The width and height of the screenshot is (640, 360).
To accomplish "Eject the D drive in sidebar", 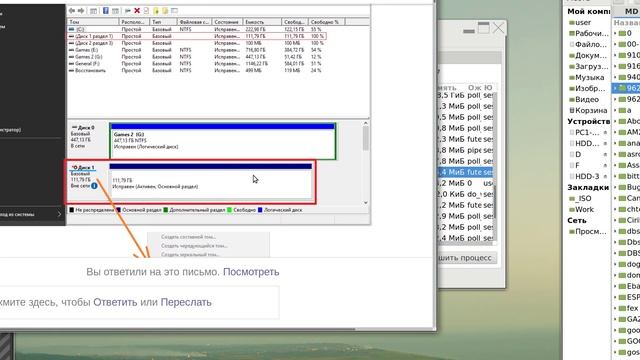I will (605, 155).
